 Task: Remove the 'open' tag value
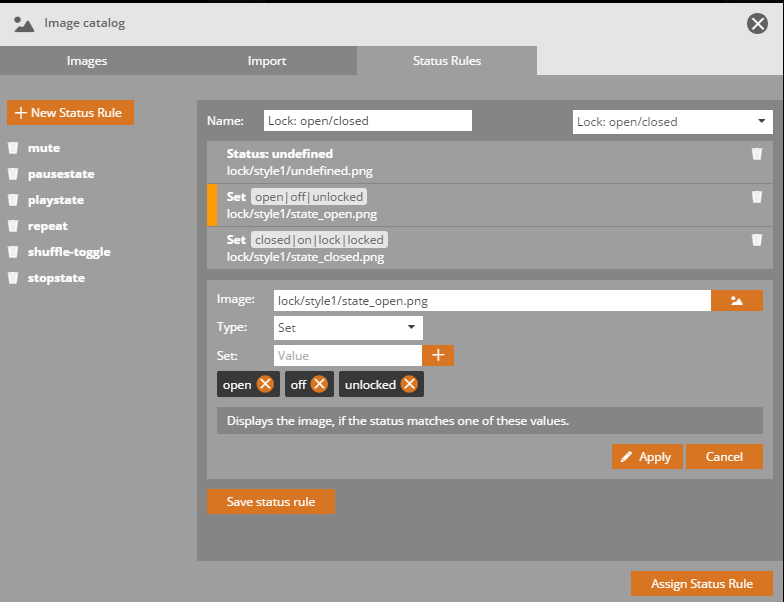pos(265,385)
